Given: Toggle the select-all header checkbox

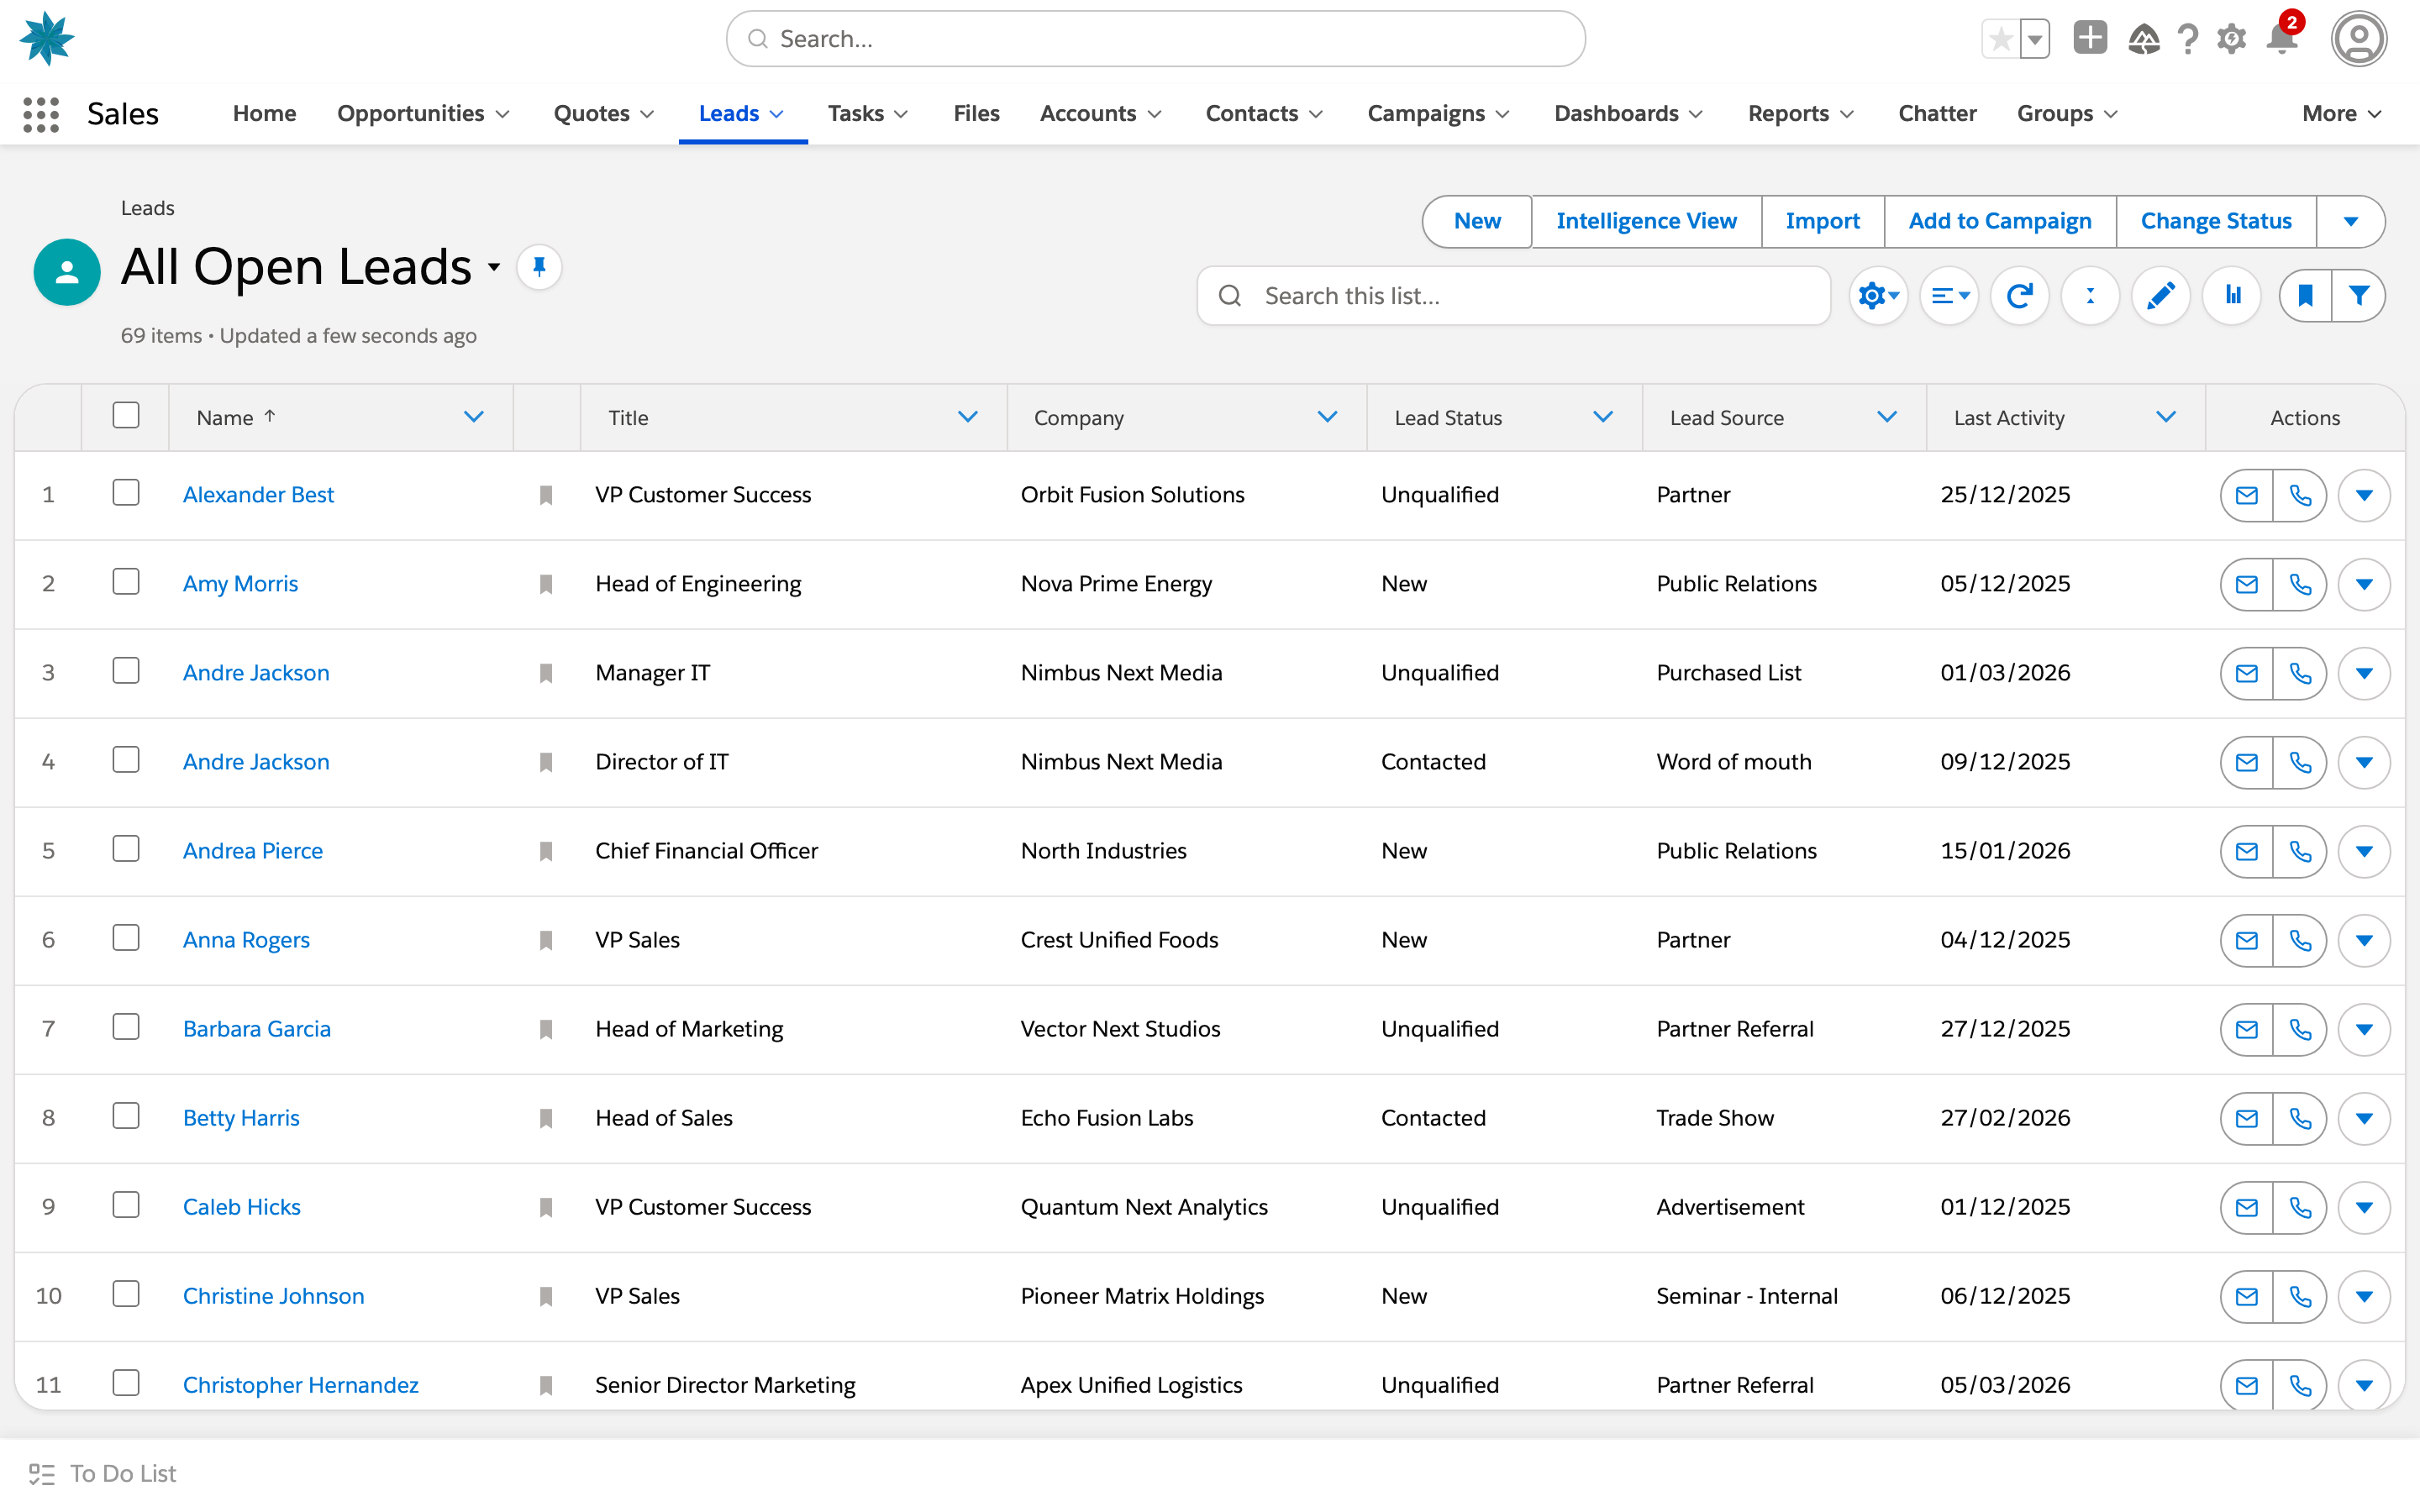Looking at the screenshot, I should [x=126, y=416].
